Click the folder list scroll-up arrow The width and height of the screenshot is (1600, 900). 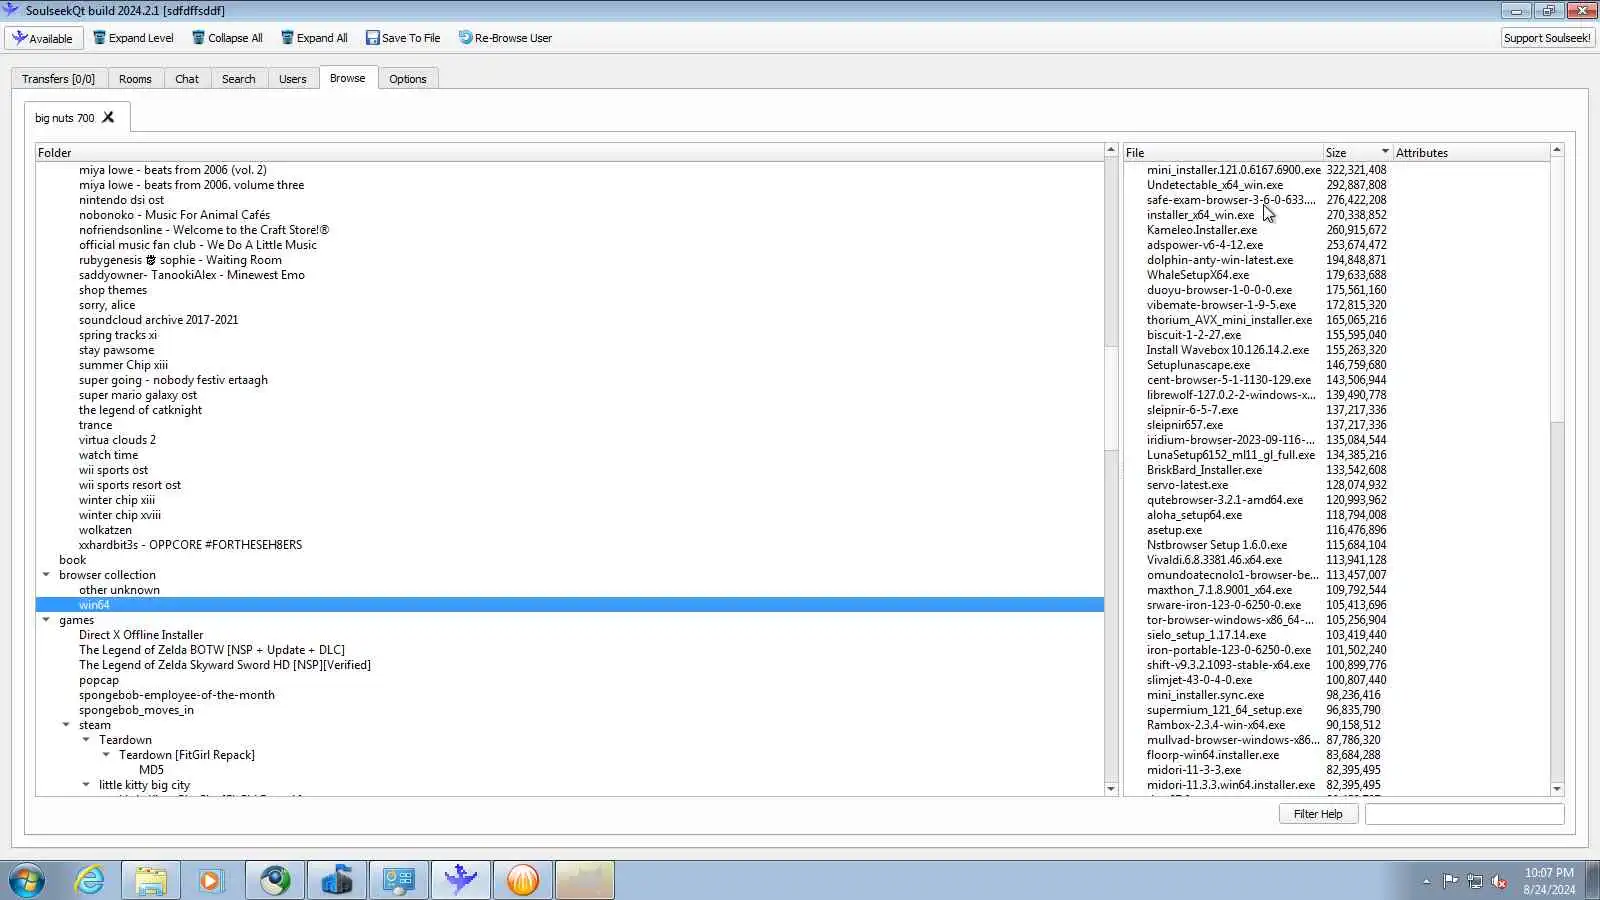coord(1110,150)
